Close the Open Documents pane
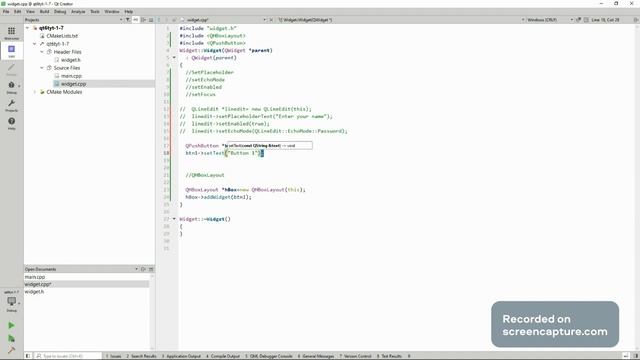640x360 pixels. pyautogui.click(x=151, y=269)
